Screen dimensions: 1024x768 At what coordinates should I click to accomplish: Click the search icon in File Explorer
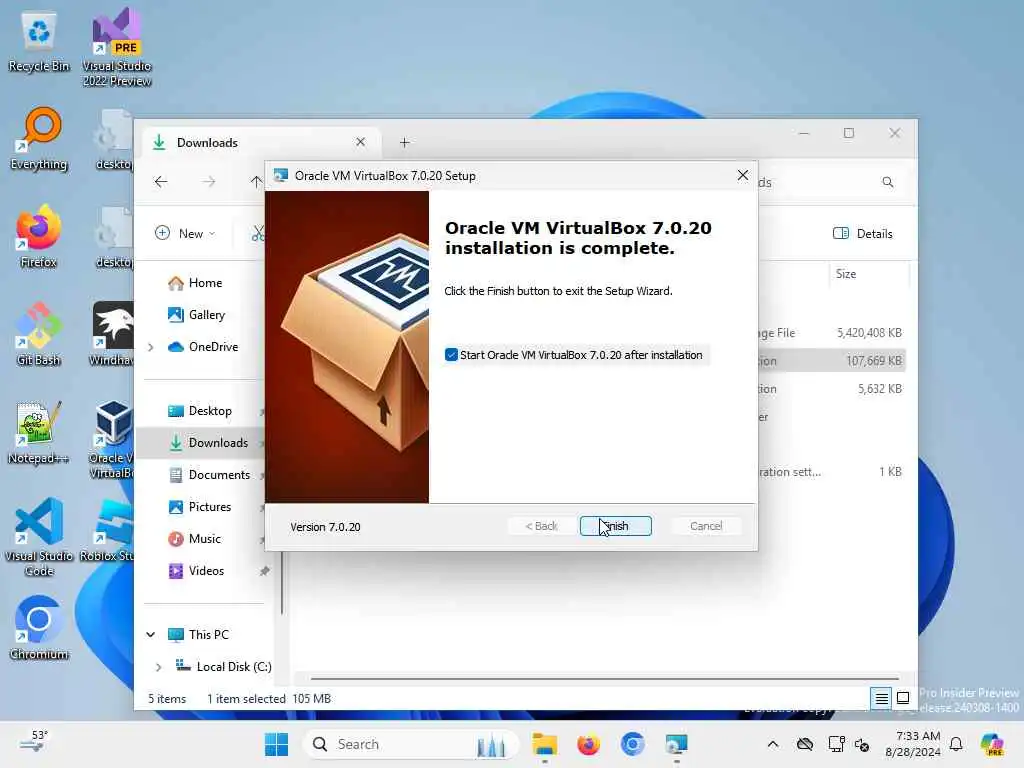[888, 182]
